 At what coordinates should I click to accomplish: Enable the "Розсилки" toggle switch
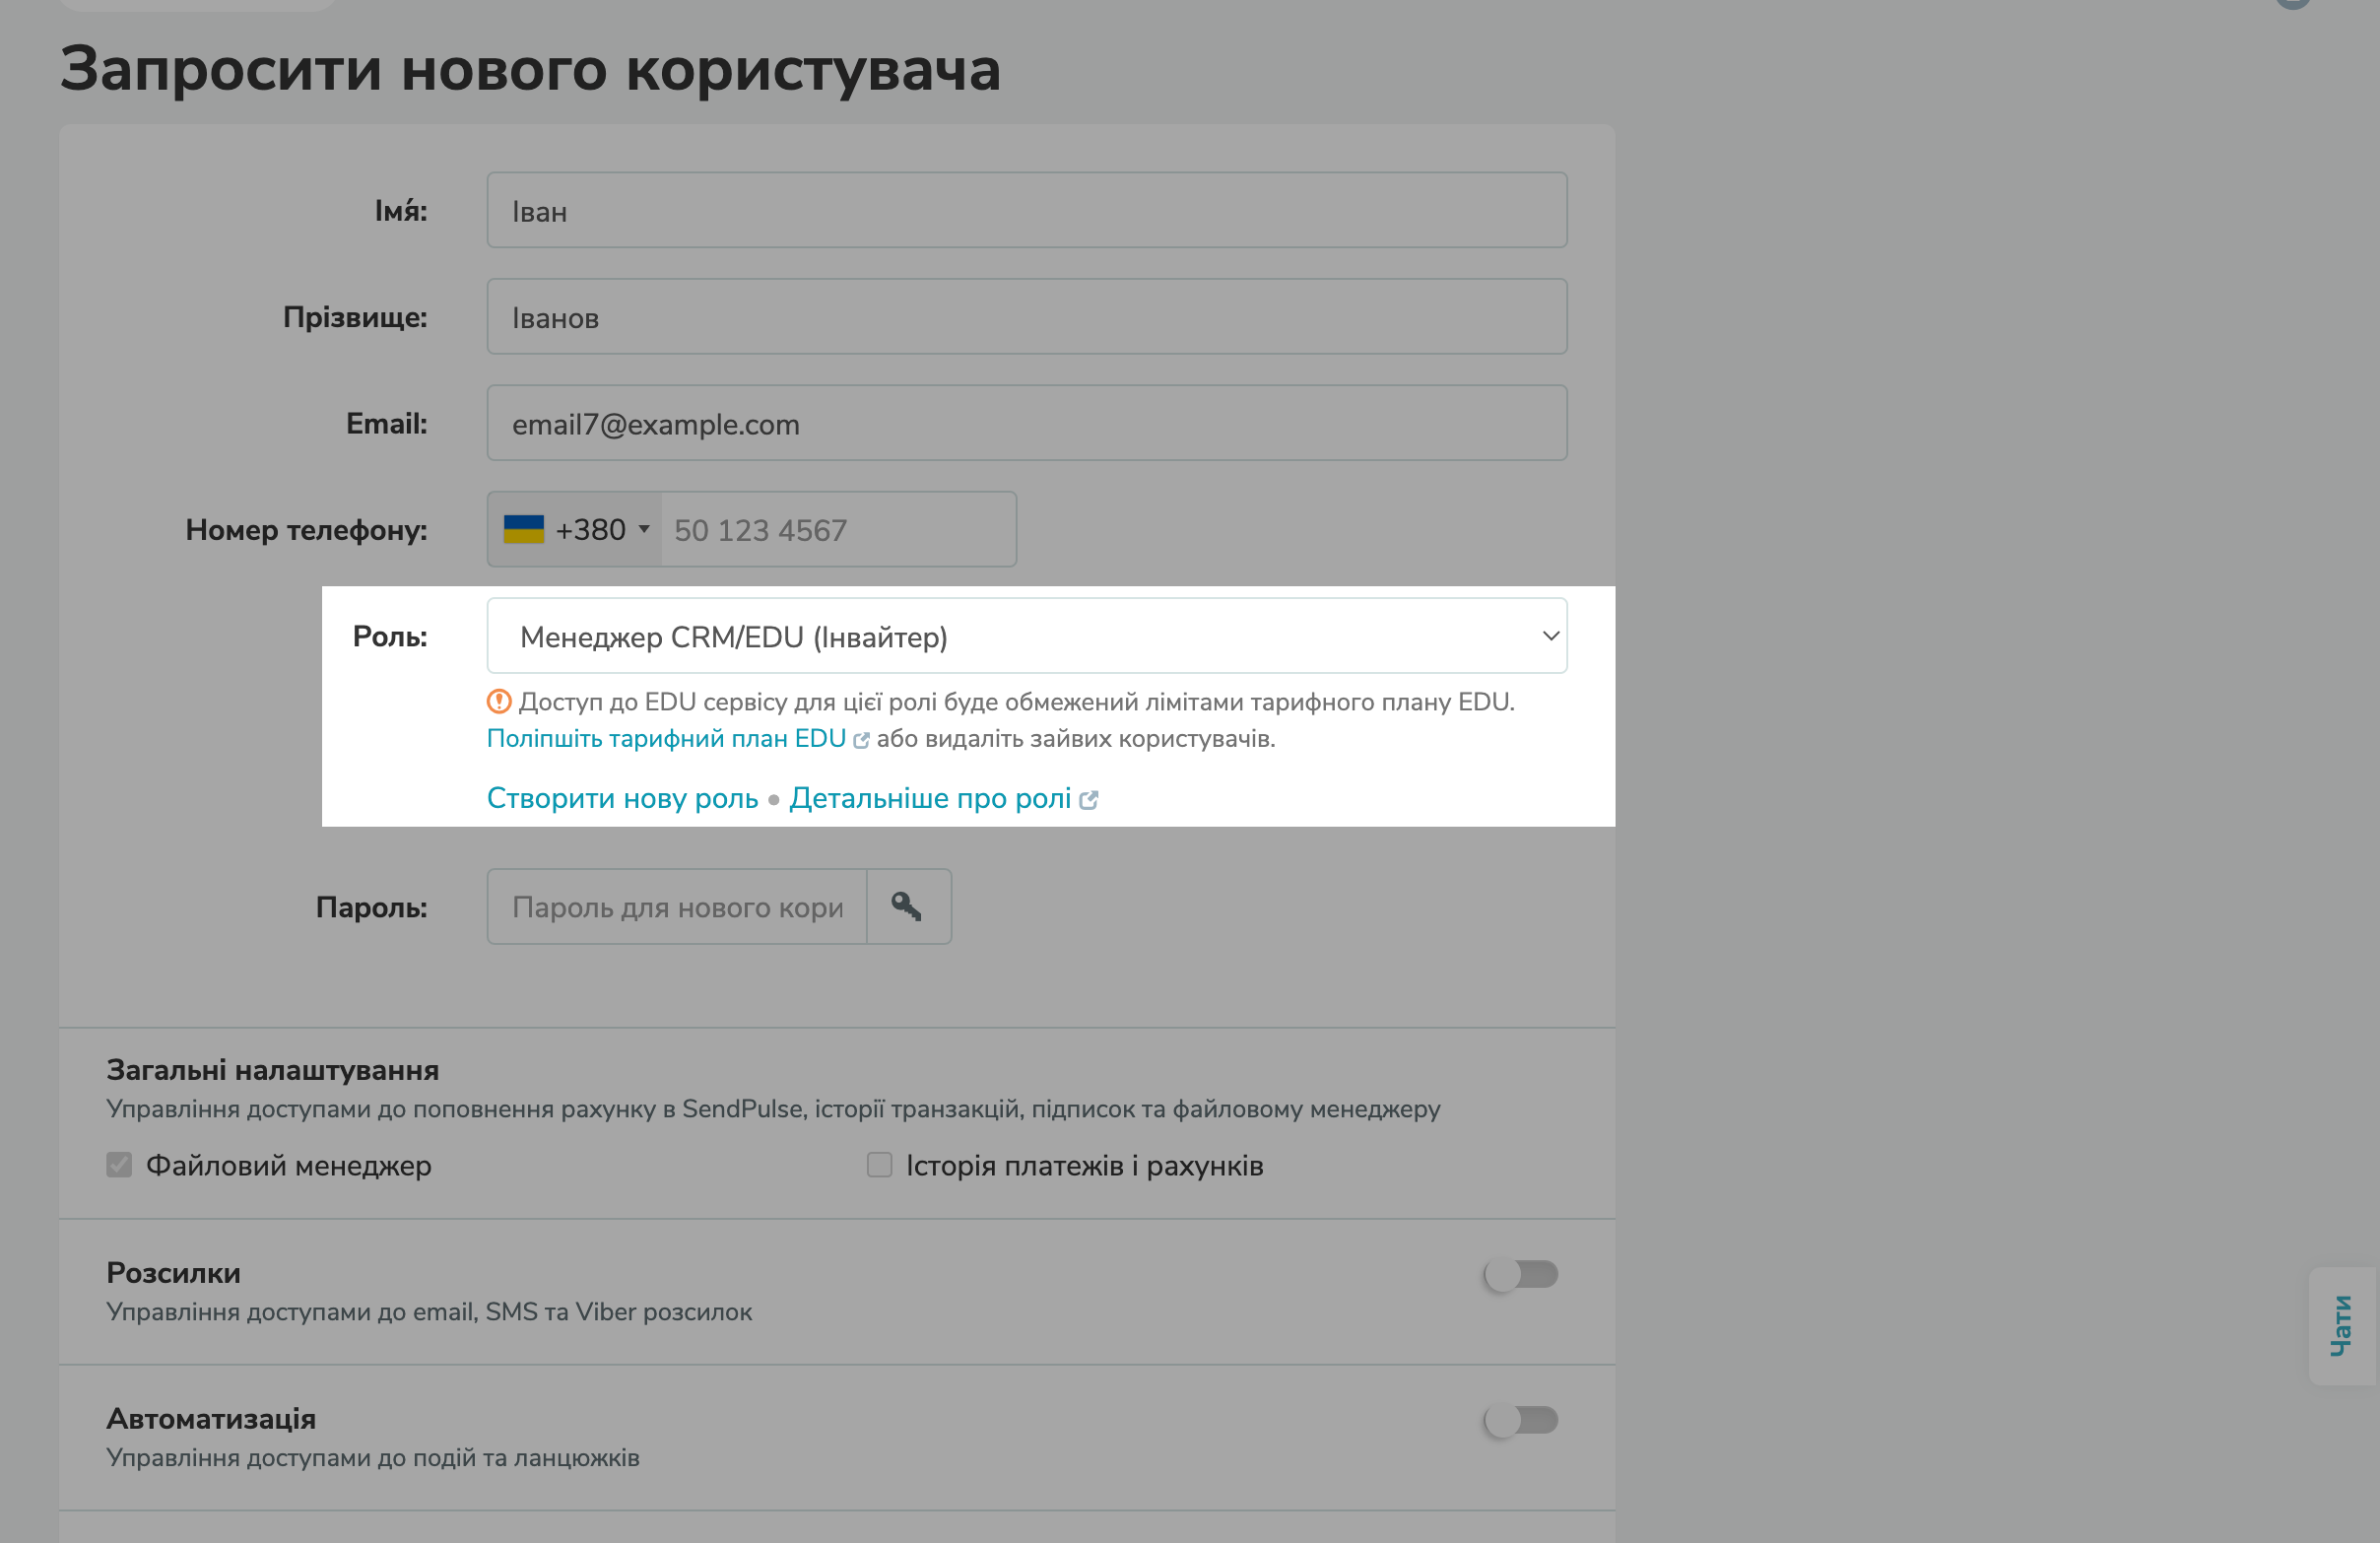click(1520, 1274)
